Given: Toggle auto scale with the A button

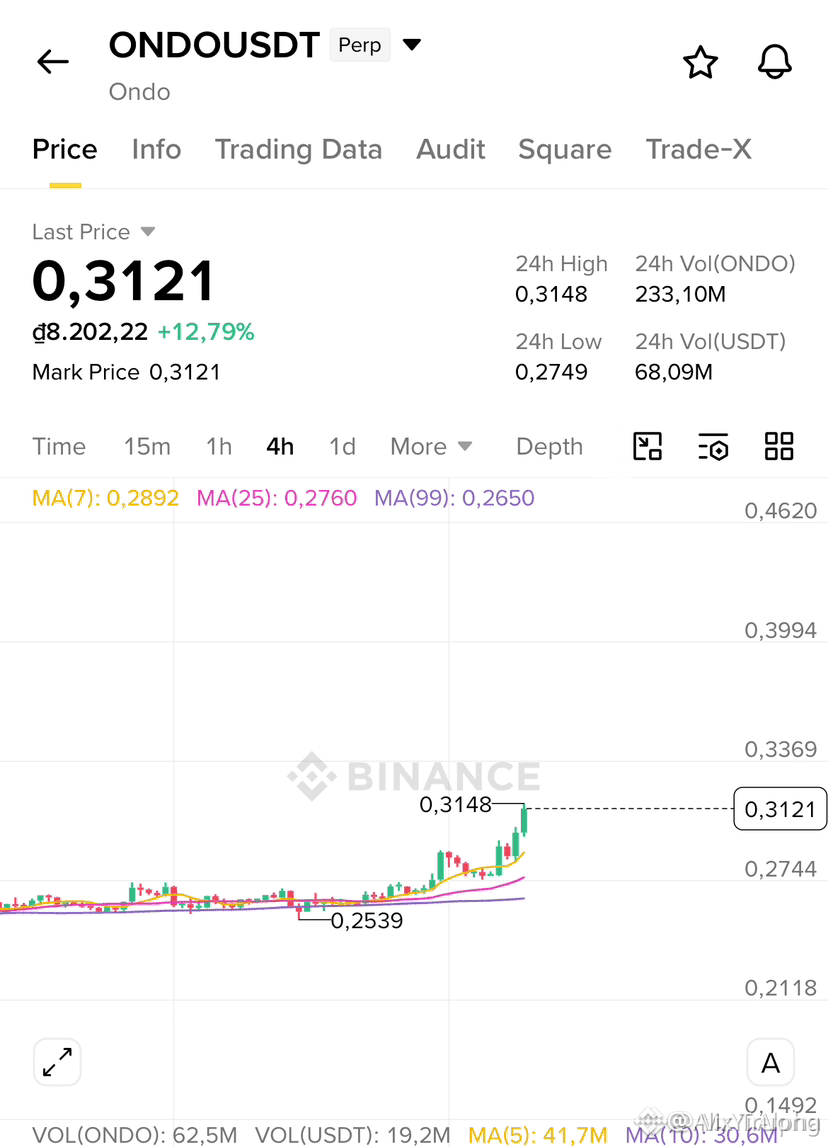Looking at the screenshot, I should click(770, 1062).
